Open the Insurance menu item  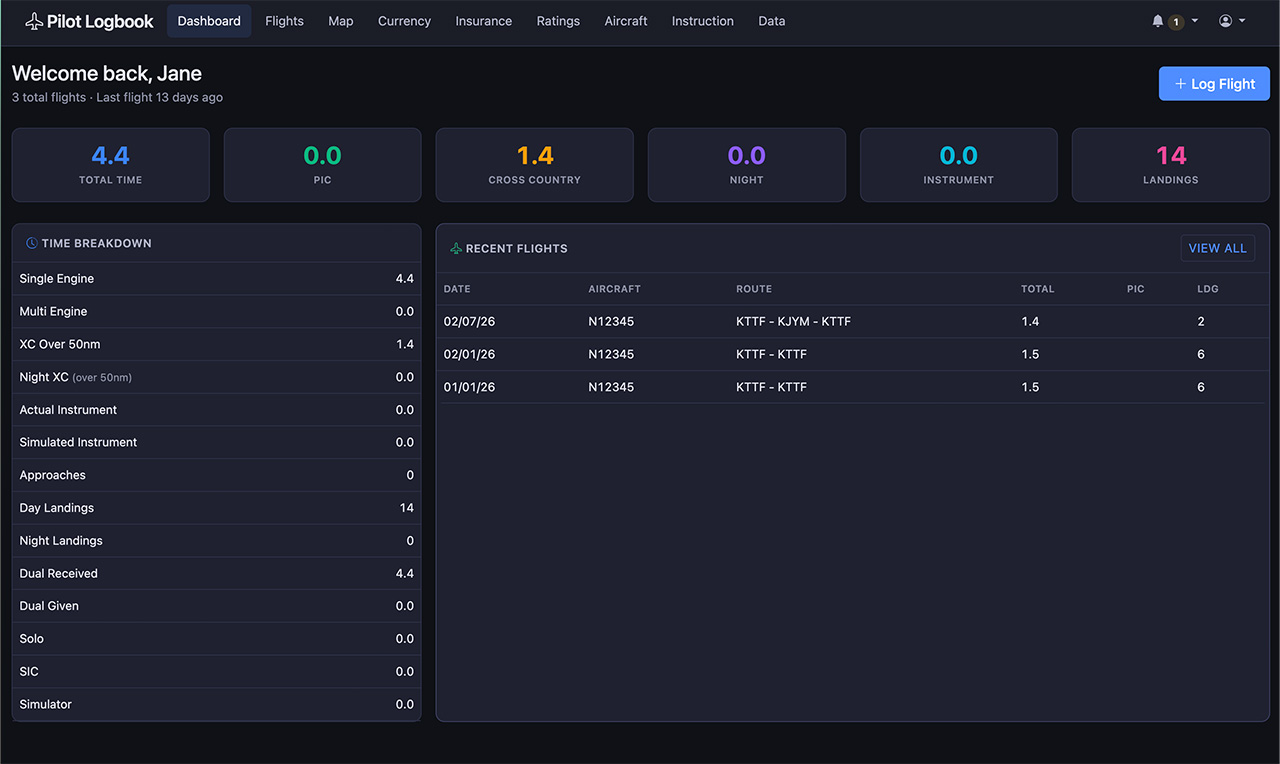click(483, 21)
